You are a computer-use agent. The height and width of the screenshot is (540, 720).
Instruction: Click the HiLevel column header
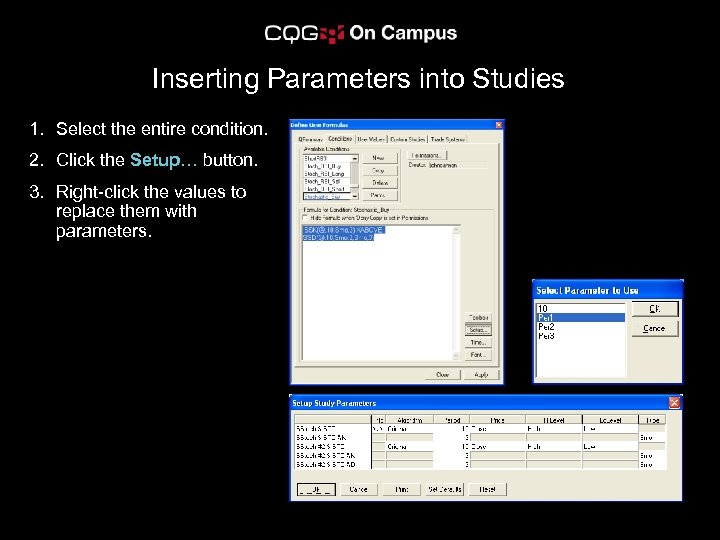tap(554, 420)
